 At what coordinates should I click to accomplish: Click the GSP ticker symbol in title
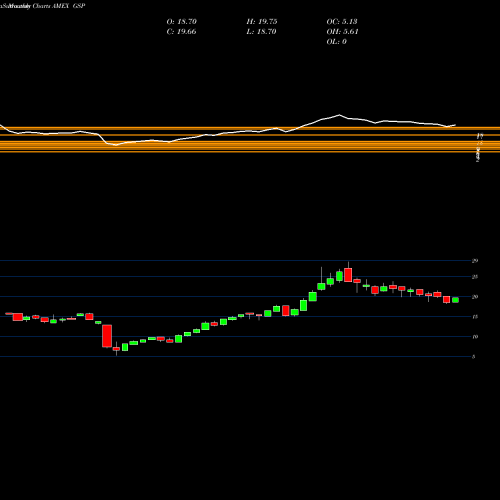click(x=79, y=6)
